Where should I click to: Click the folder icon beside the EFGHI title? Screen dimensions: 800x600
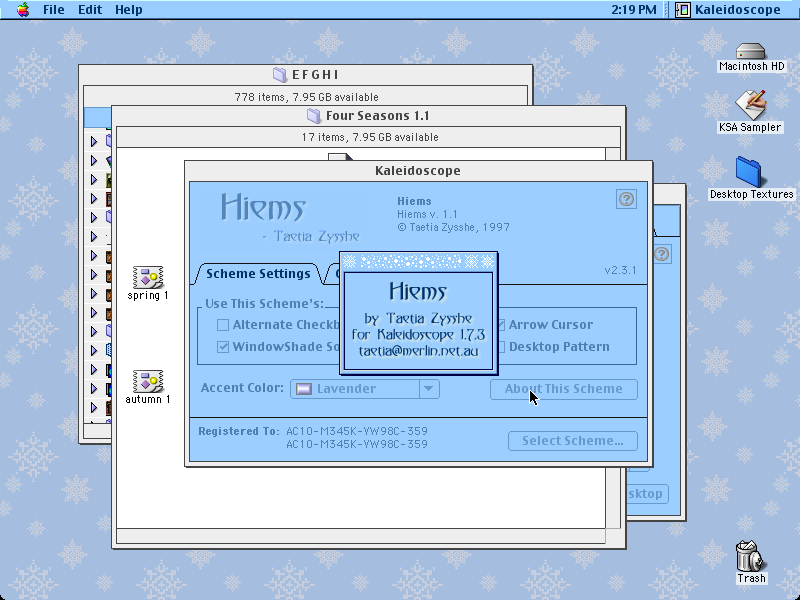click(x=280, y=75)
